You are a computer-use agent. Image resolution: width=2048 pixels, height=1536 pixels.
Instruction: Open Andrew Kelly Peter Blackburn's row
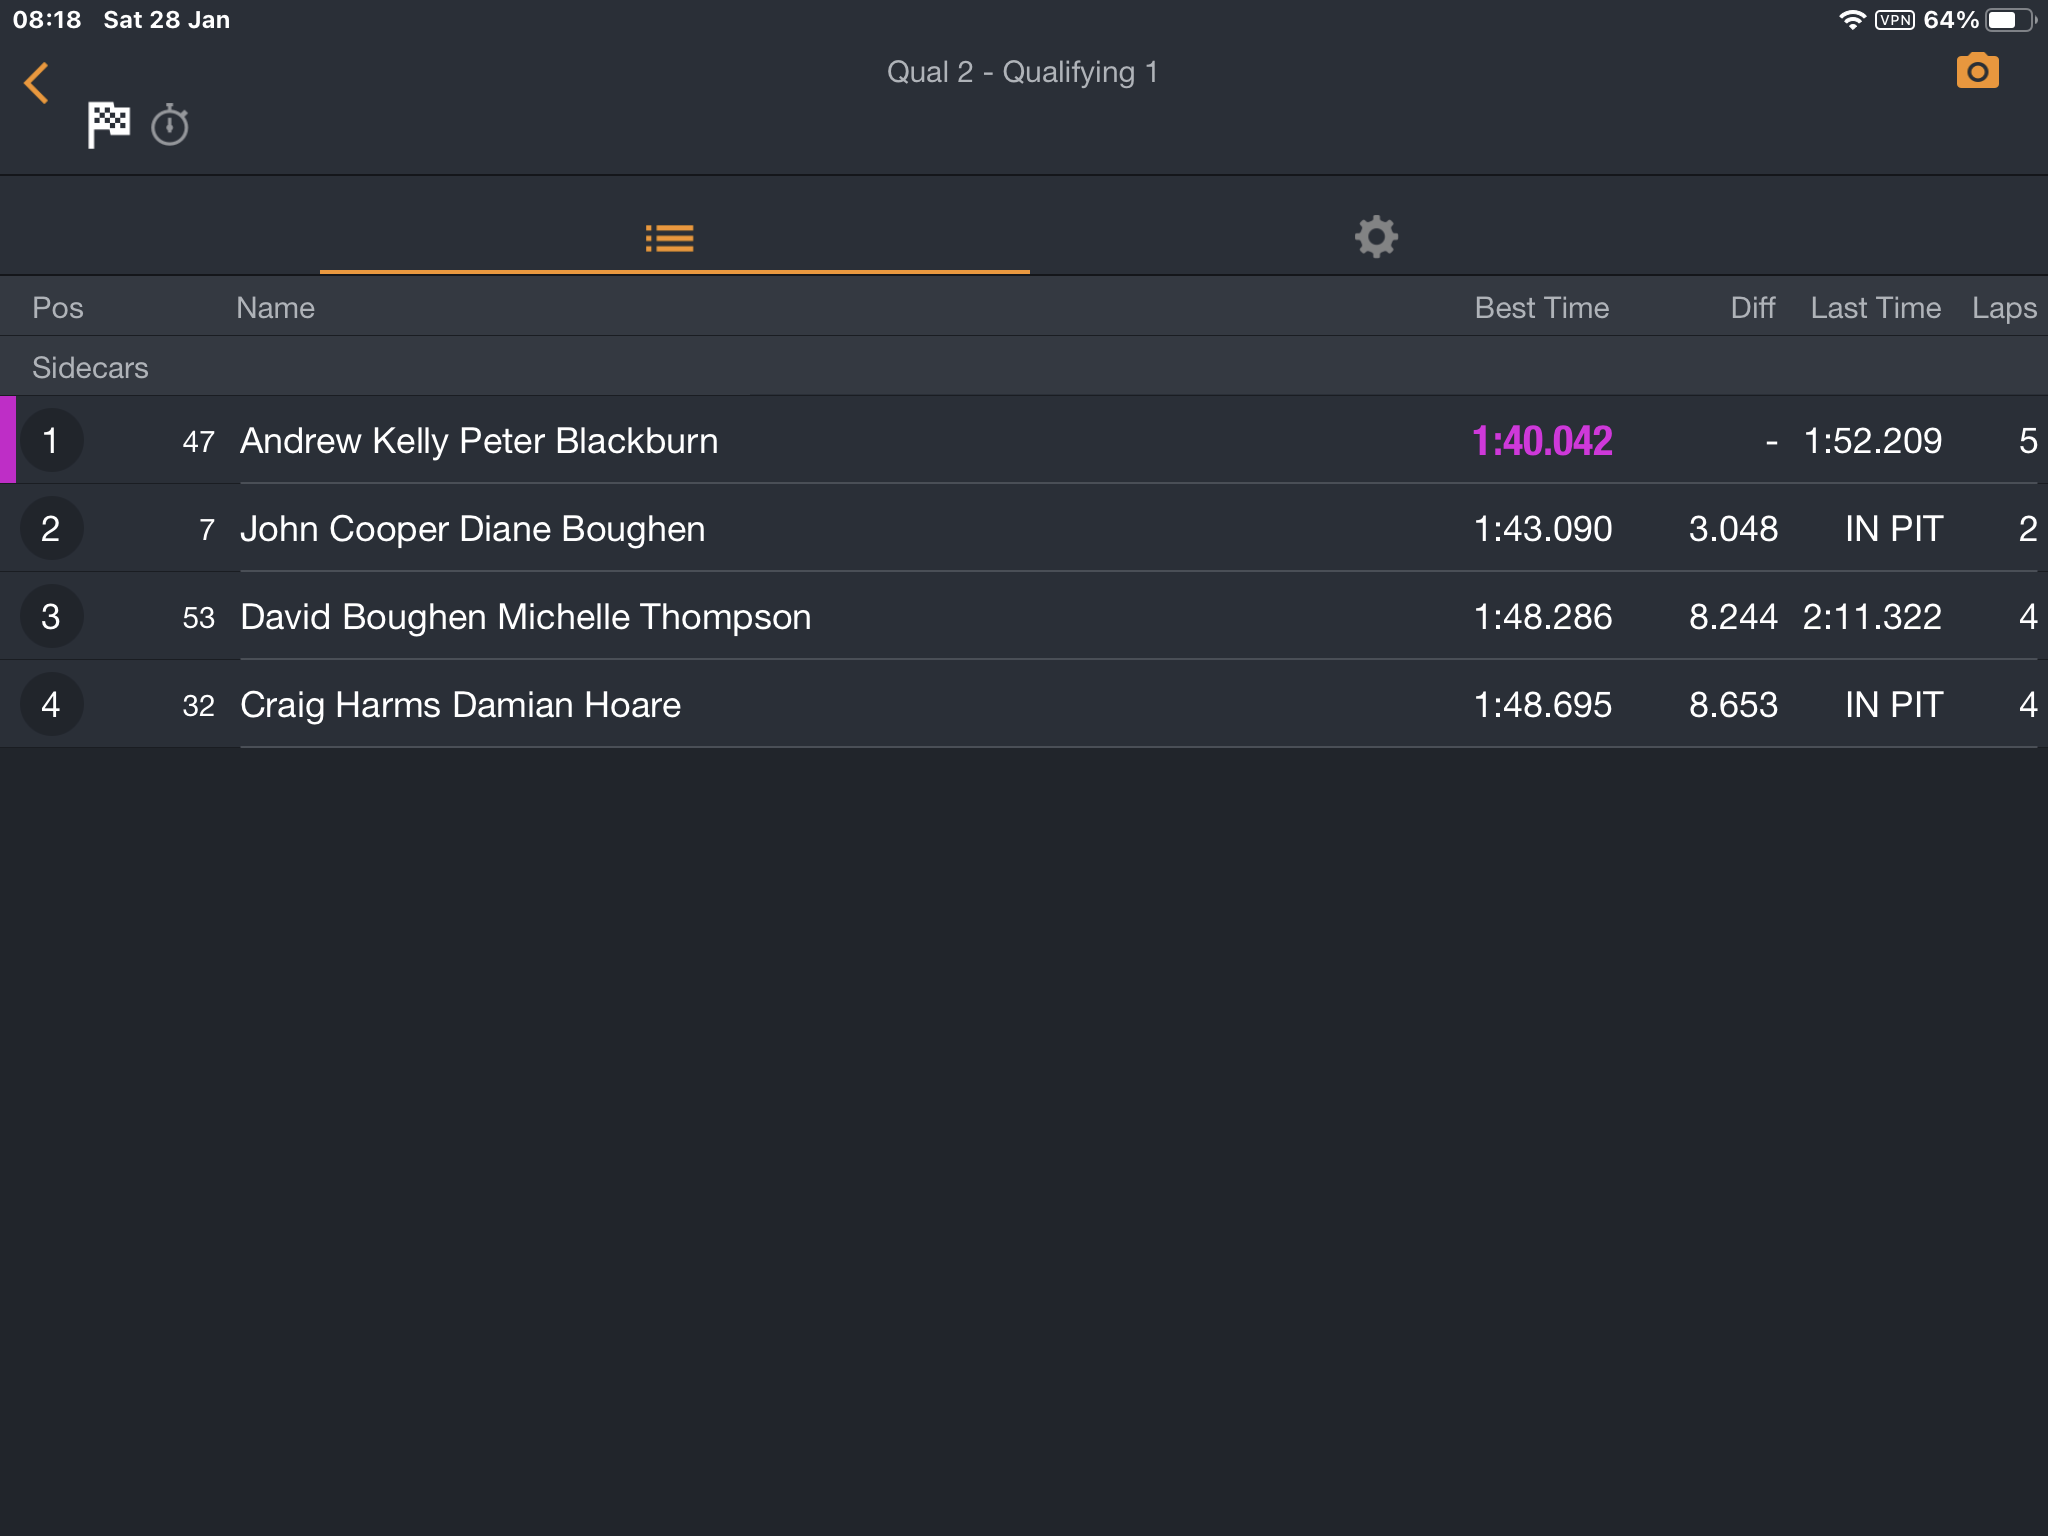1024,440
